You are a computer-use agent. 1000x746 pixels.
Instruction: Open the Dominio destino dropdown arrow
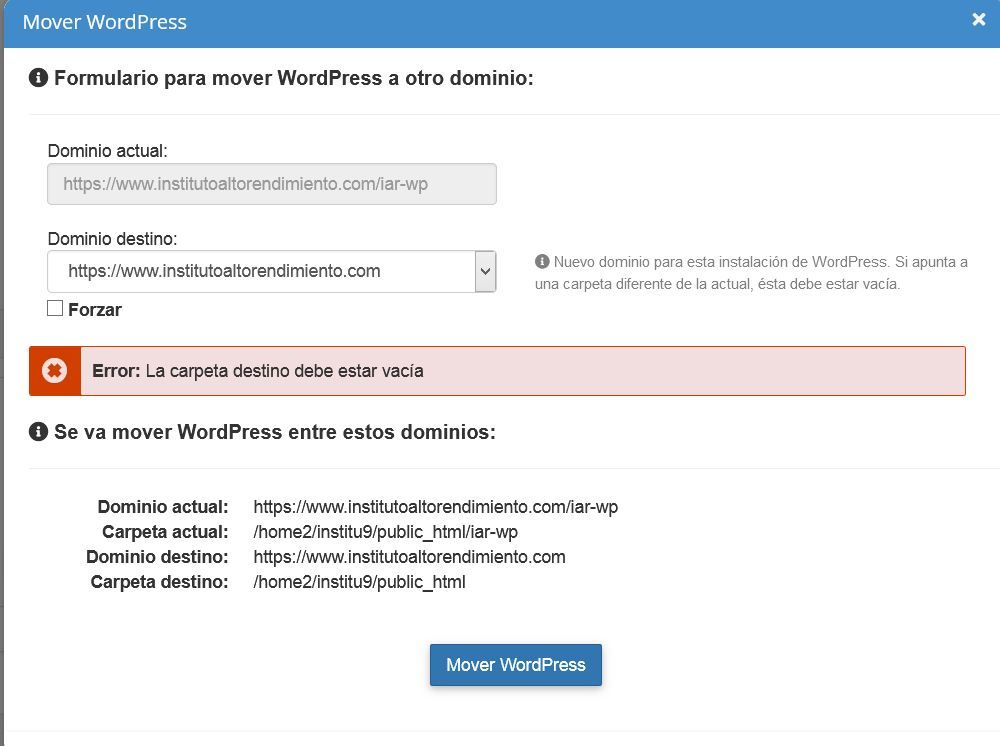pyautogui.click(x=485, y=272)
